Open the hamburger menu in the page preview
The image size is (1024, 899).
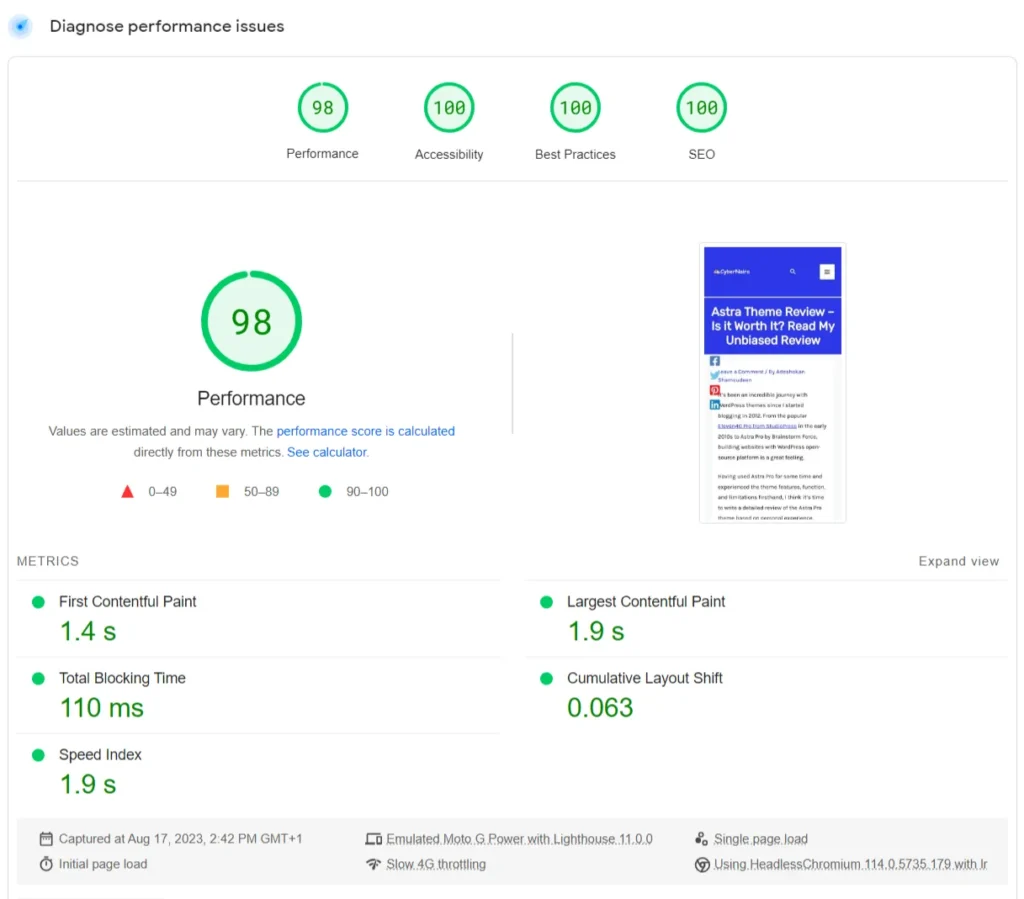827,272
